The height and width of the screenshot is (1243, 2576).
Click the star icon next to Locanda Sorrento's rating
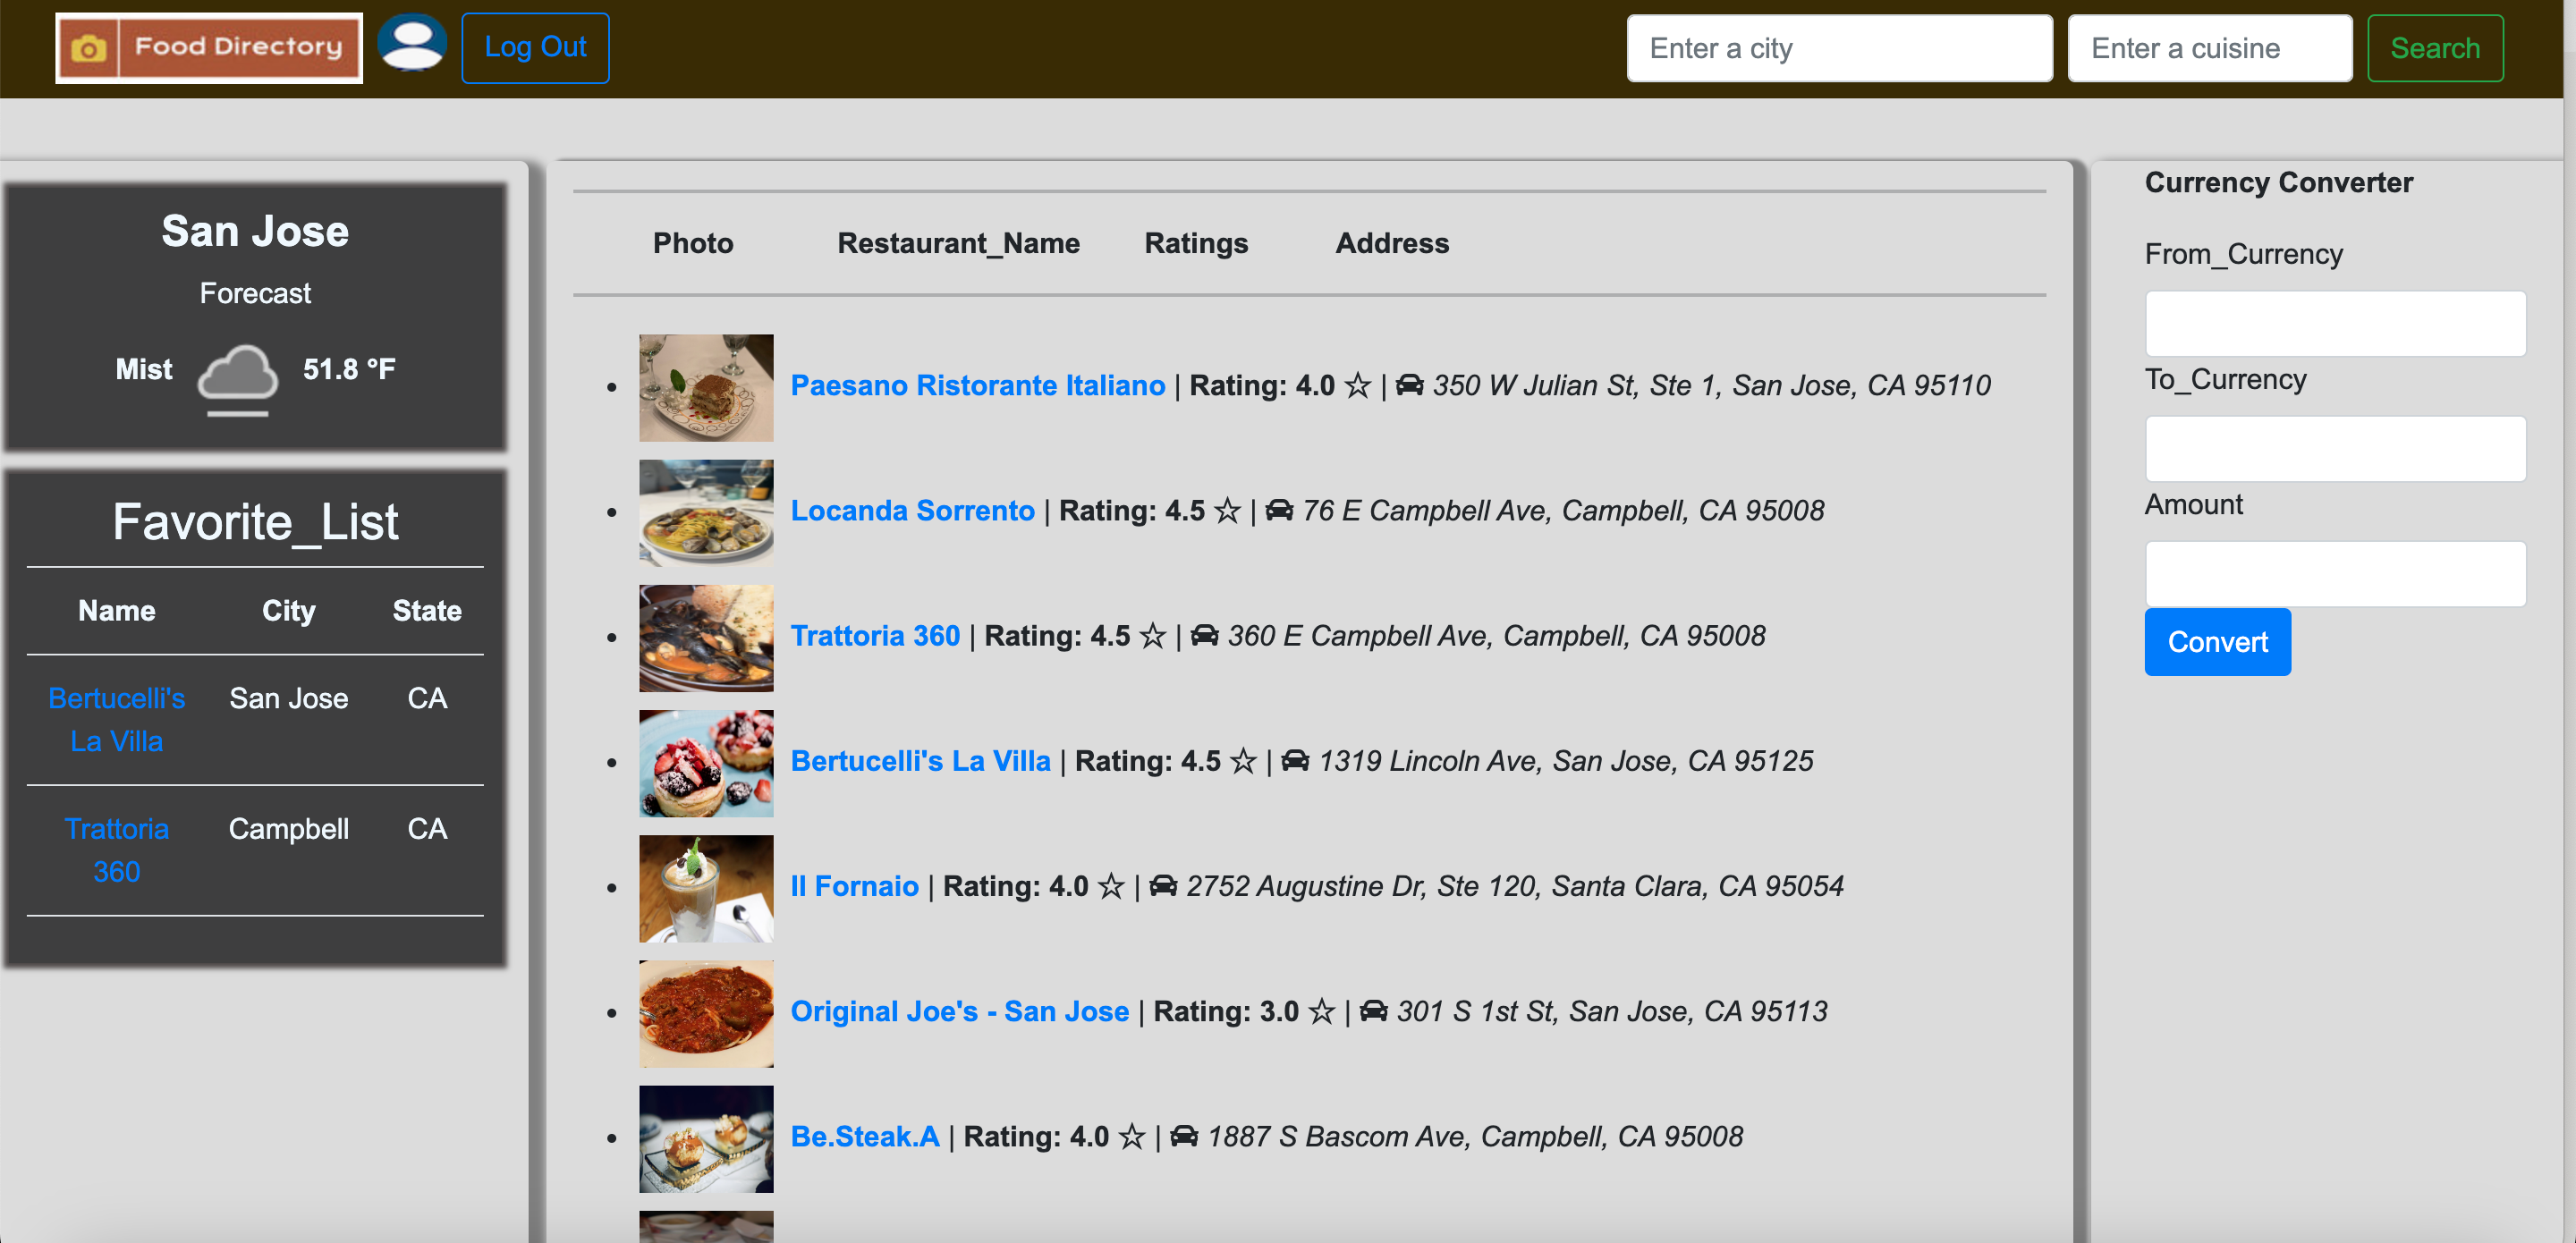pyautogui.click(x=1228, y=510)
